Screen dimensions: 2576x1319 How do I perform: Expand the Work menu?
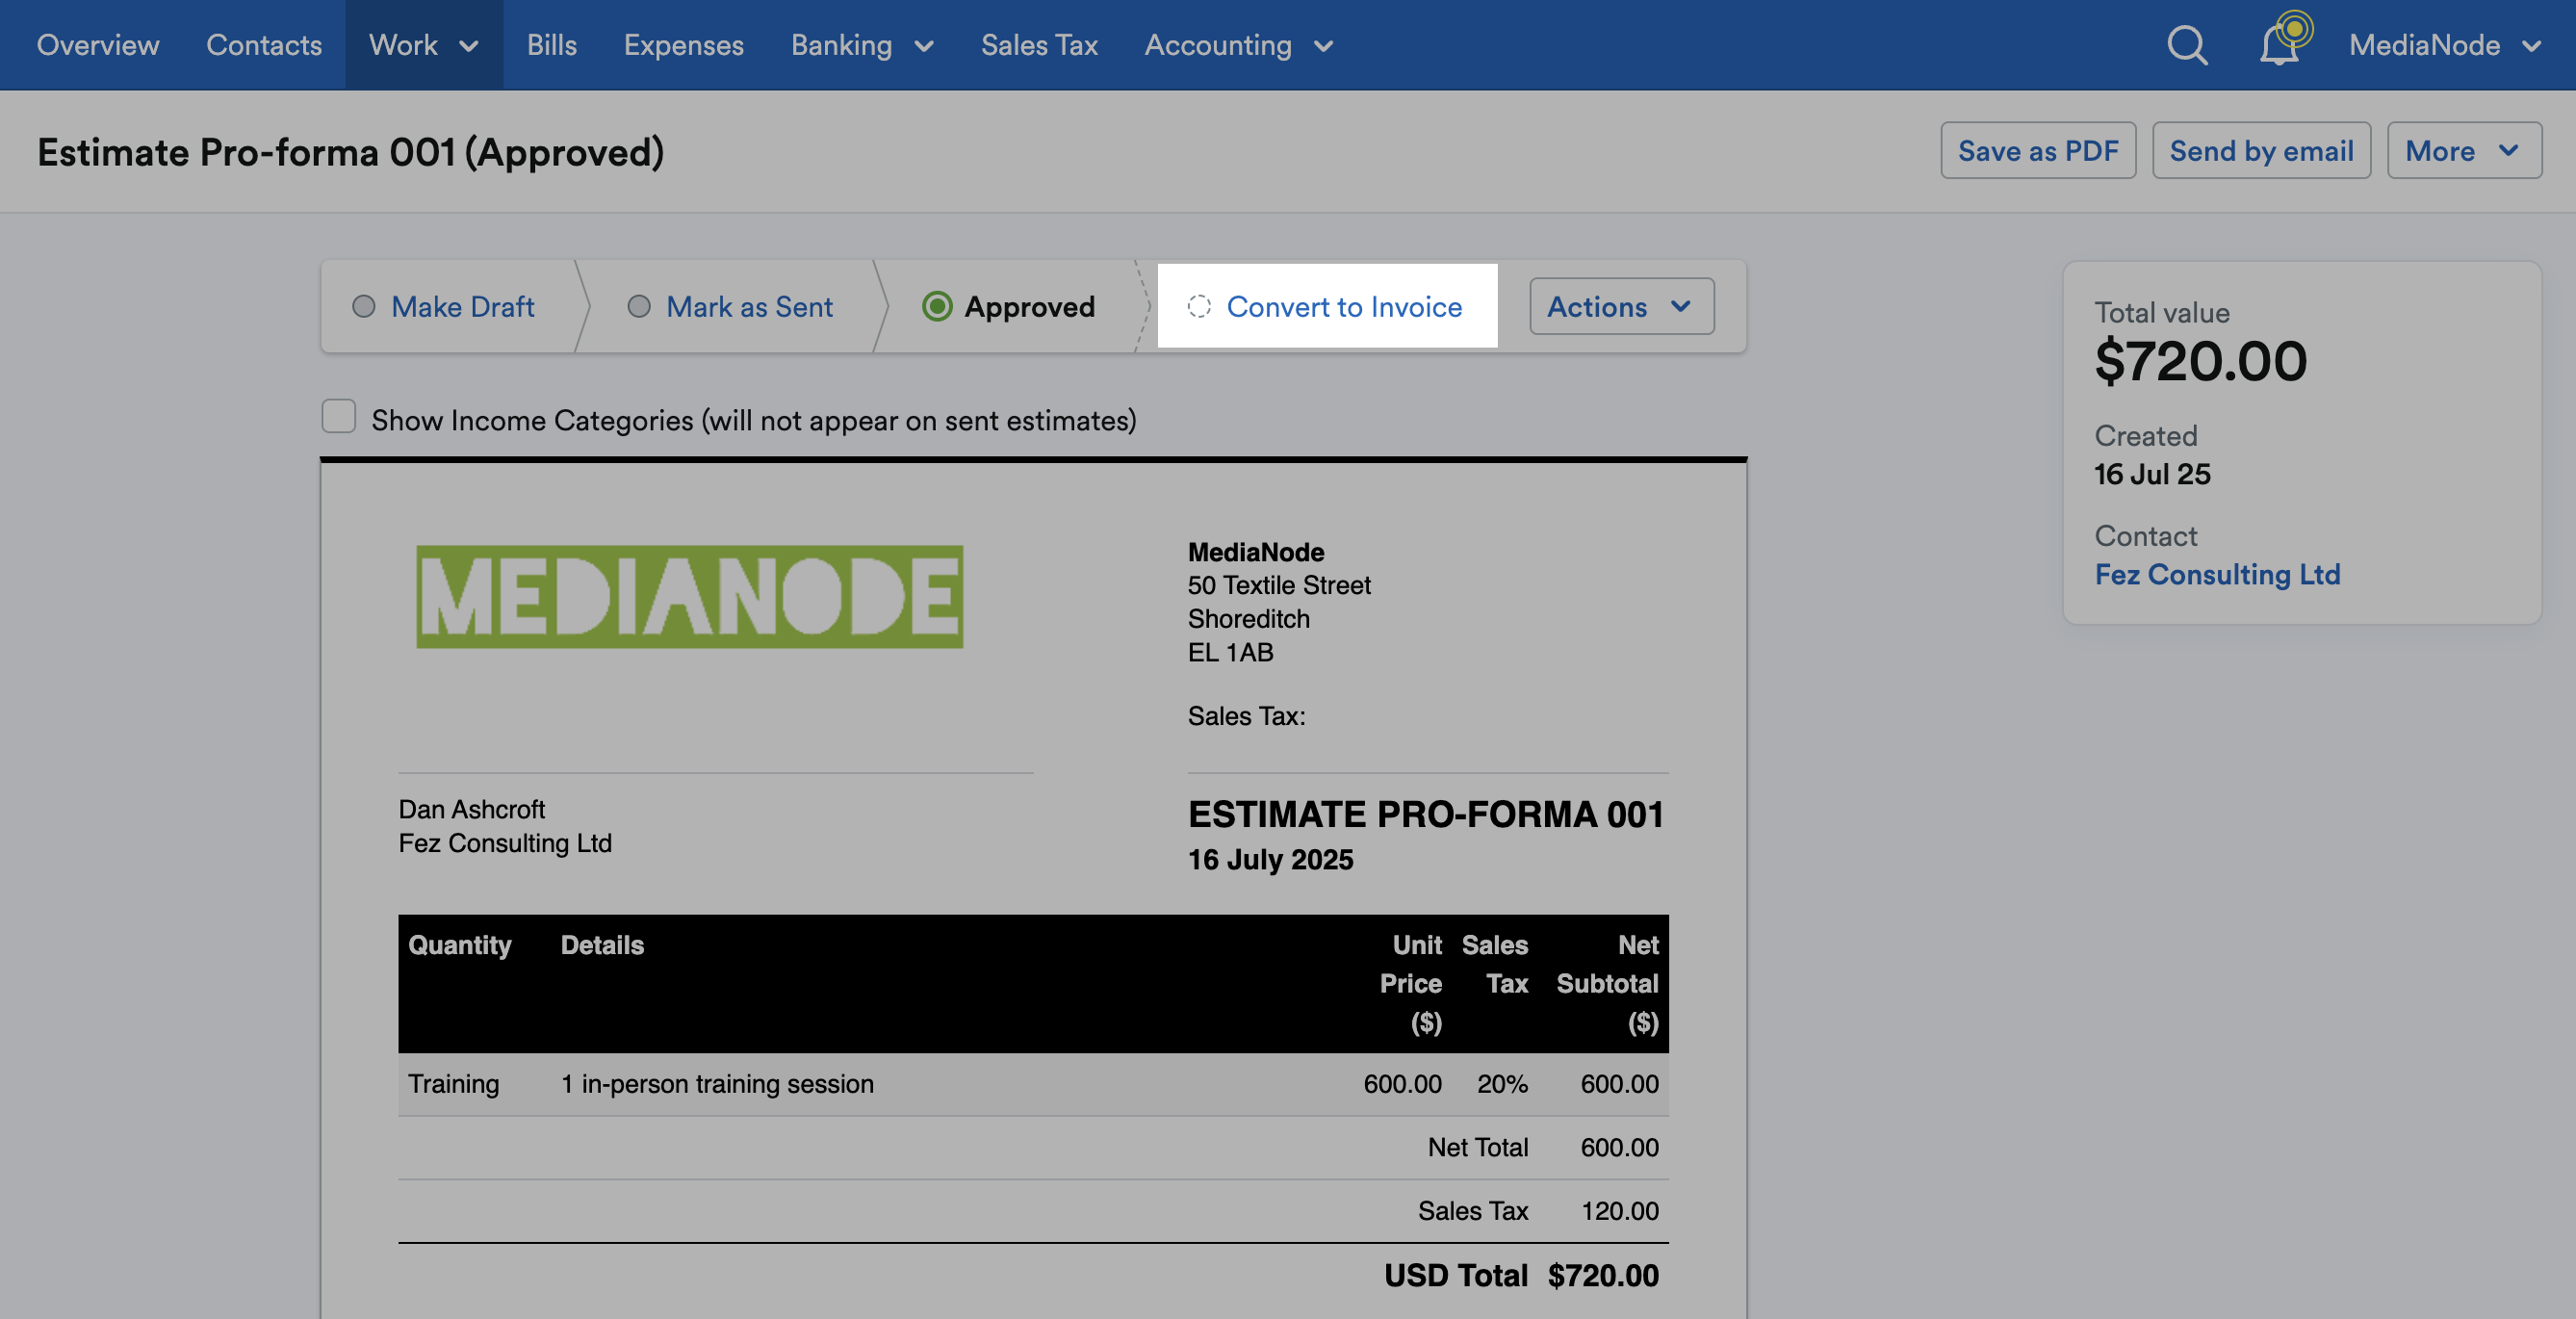pyautogui.click(x=423, y=45)
